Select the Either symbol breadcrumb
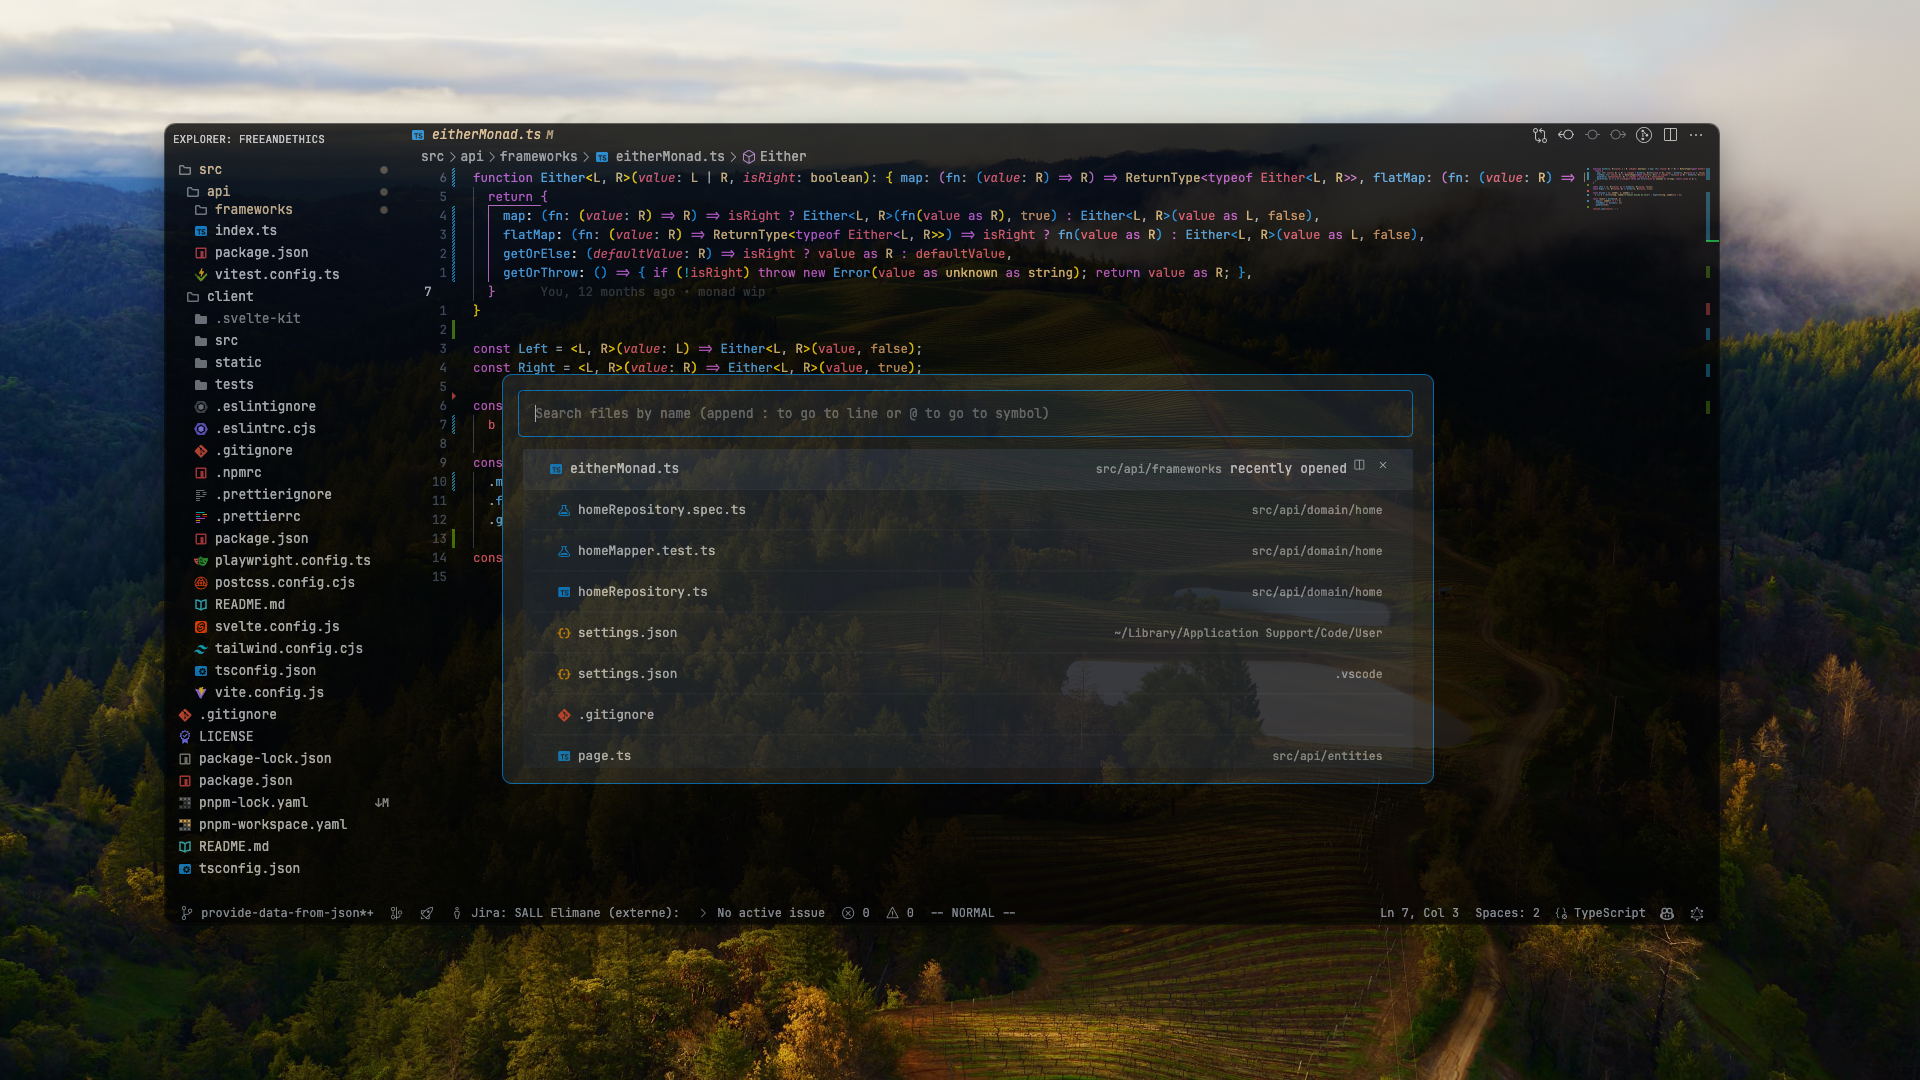 [775, 157]
